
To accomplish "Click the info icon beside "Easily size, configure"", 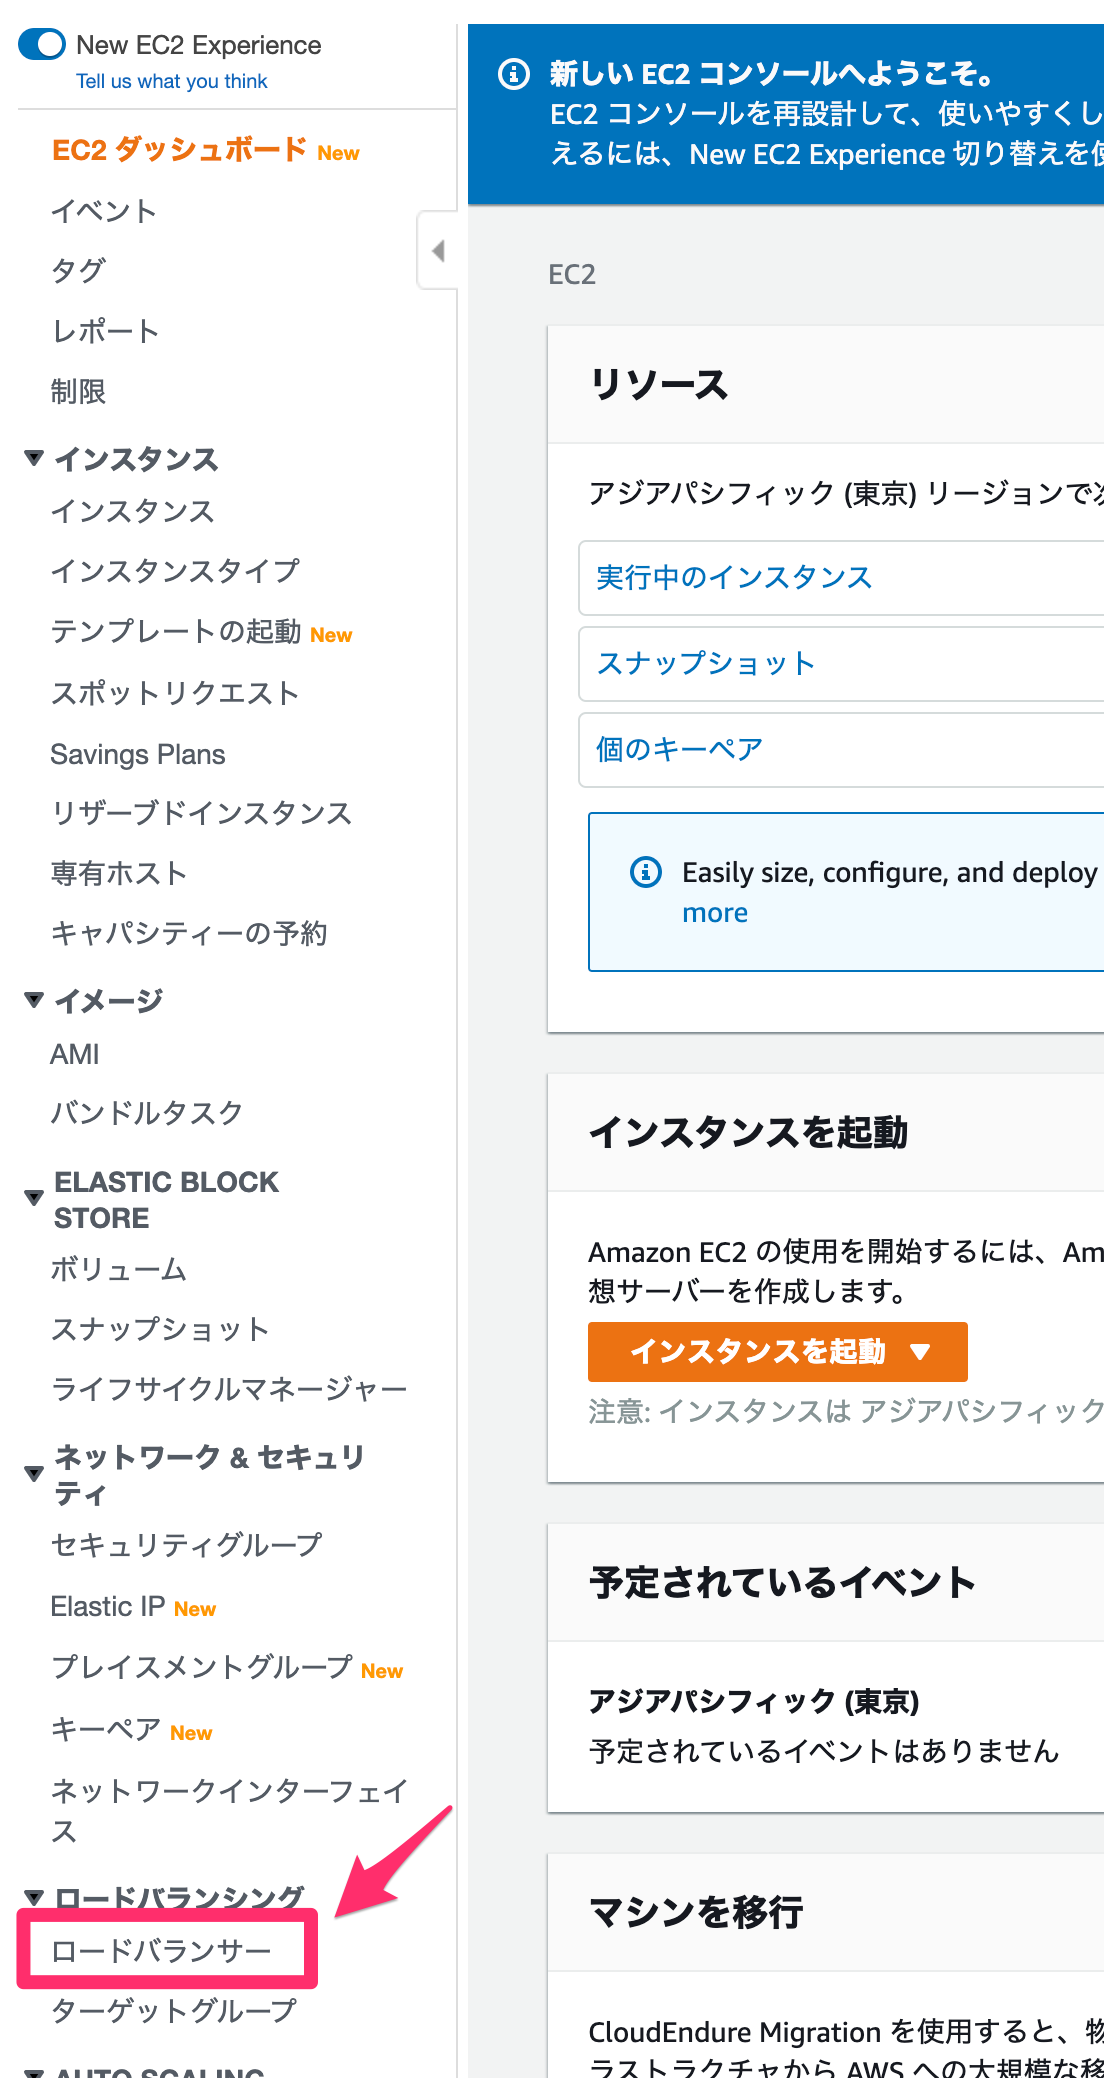I will click(x=646, y=872).
